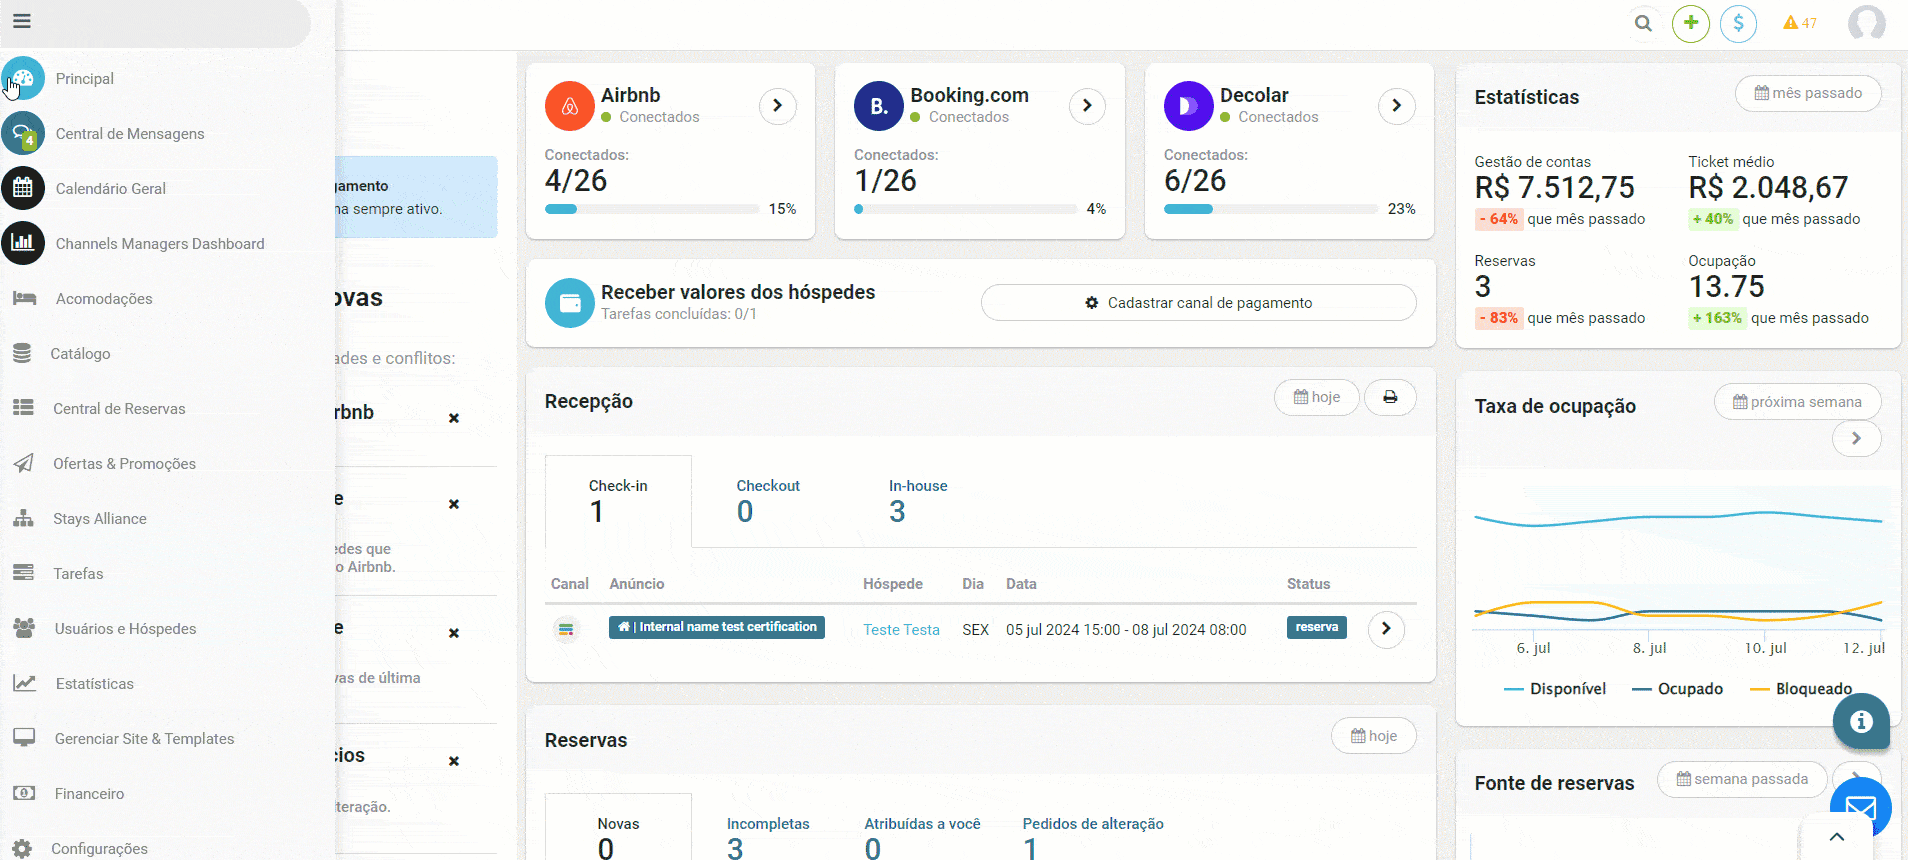Open Calendário Geral calendar icon
1908x860 pixels.
coord(23,188)
